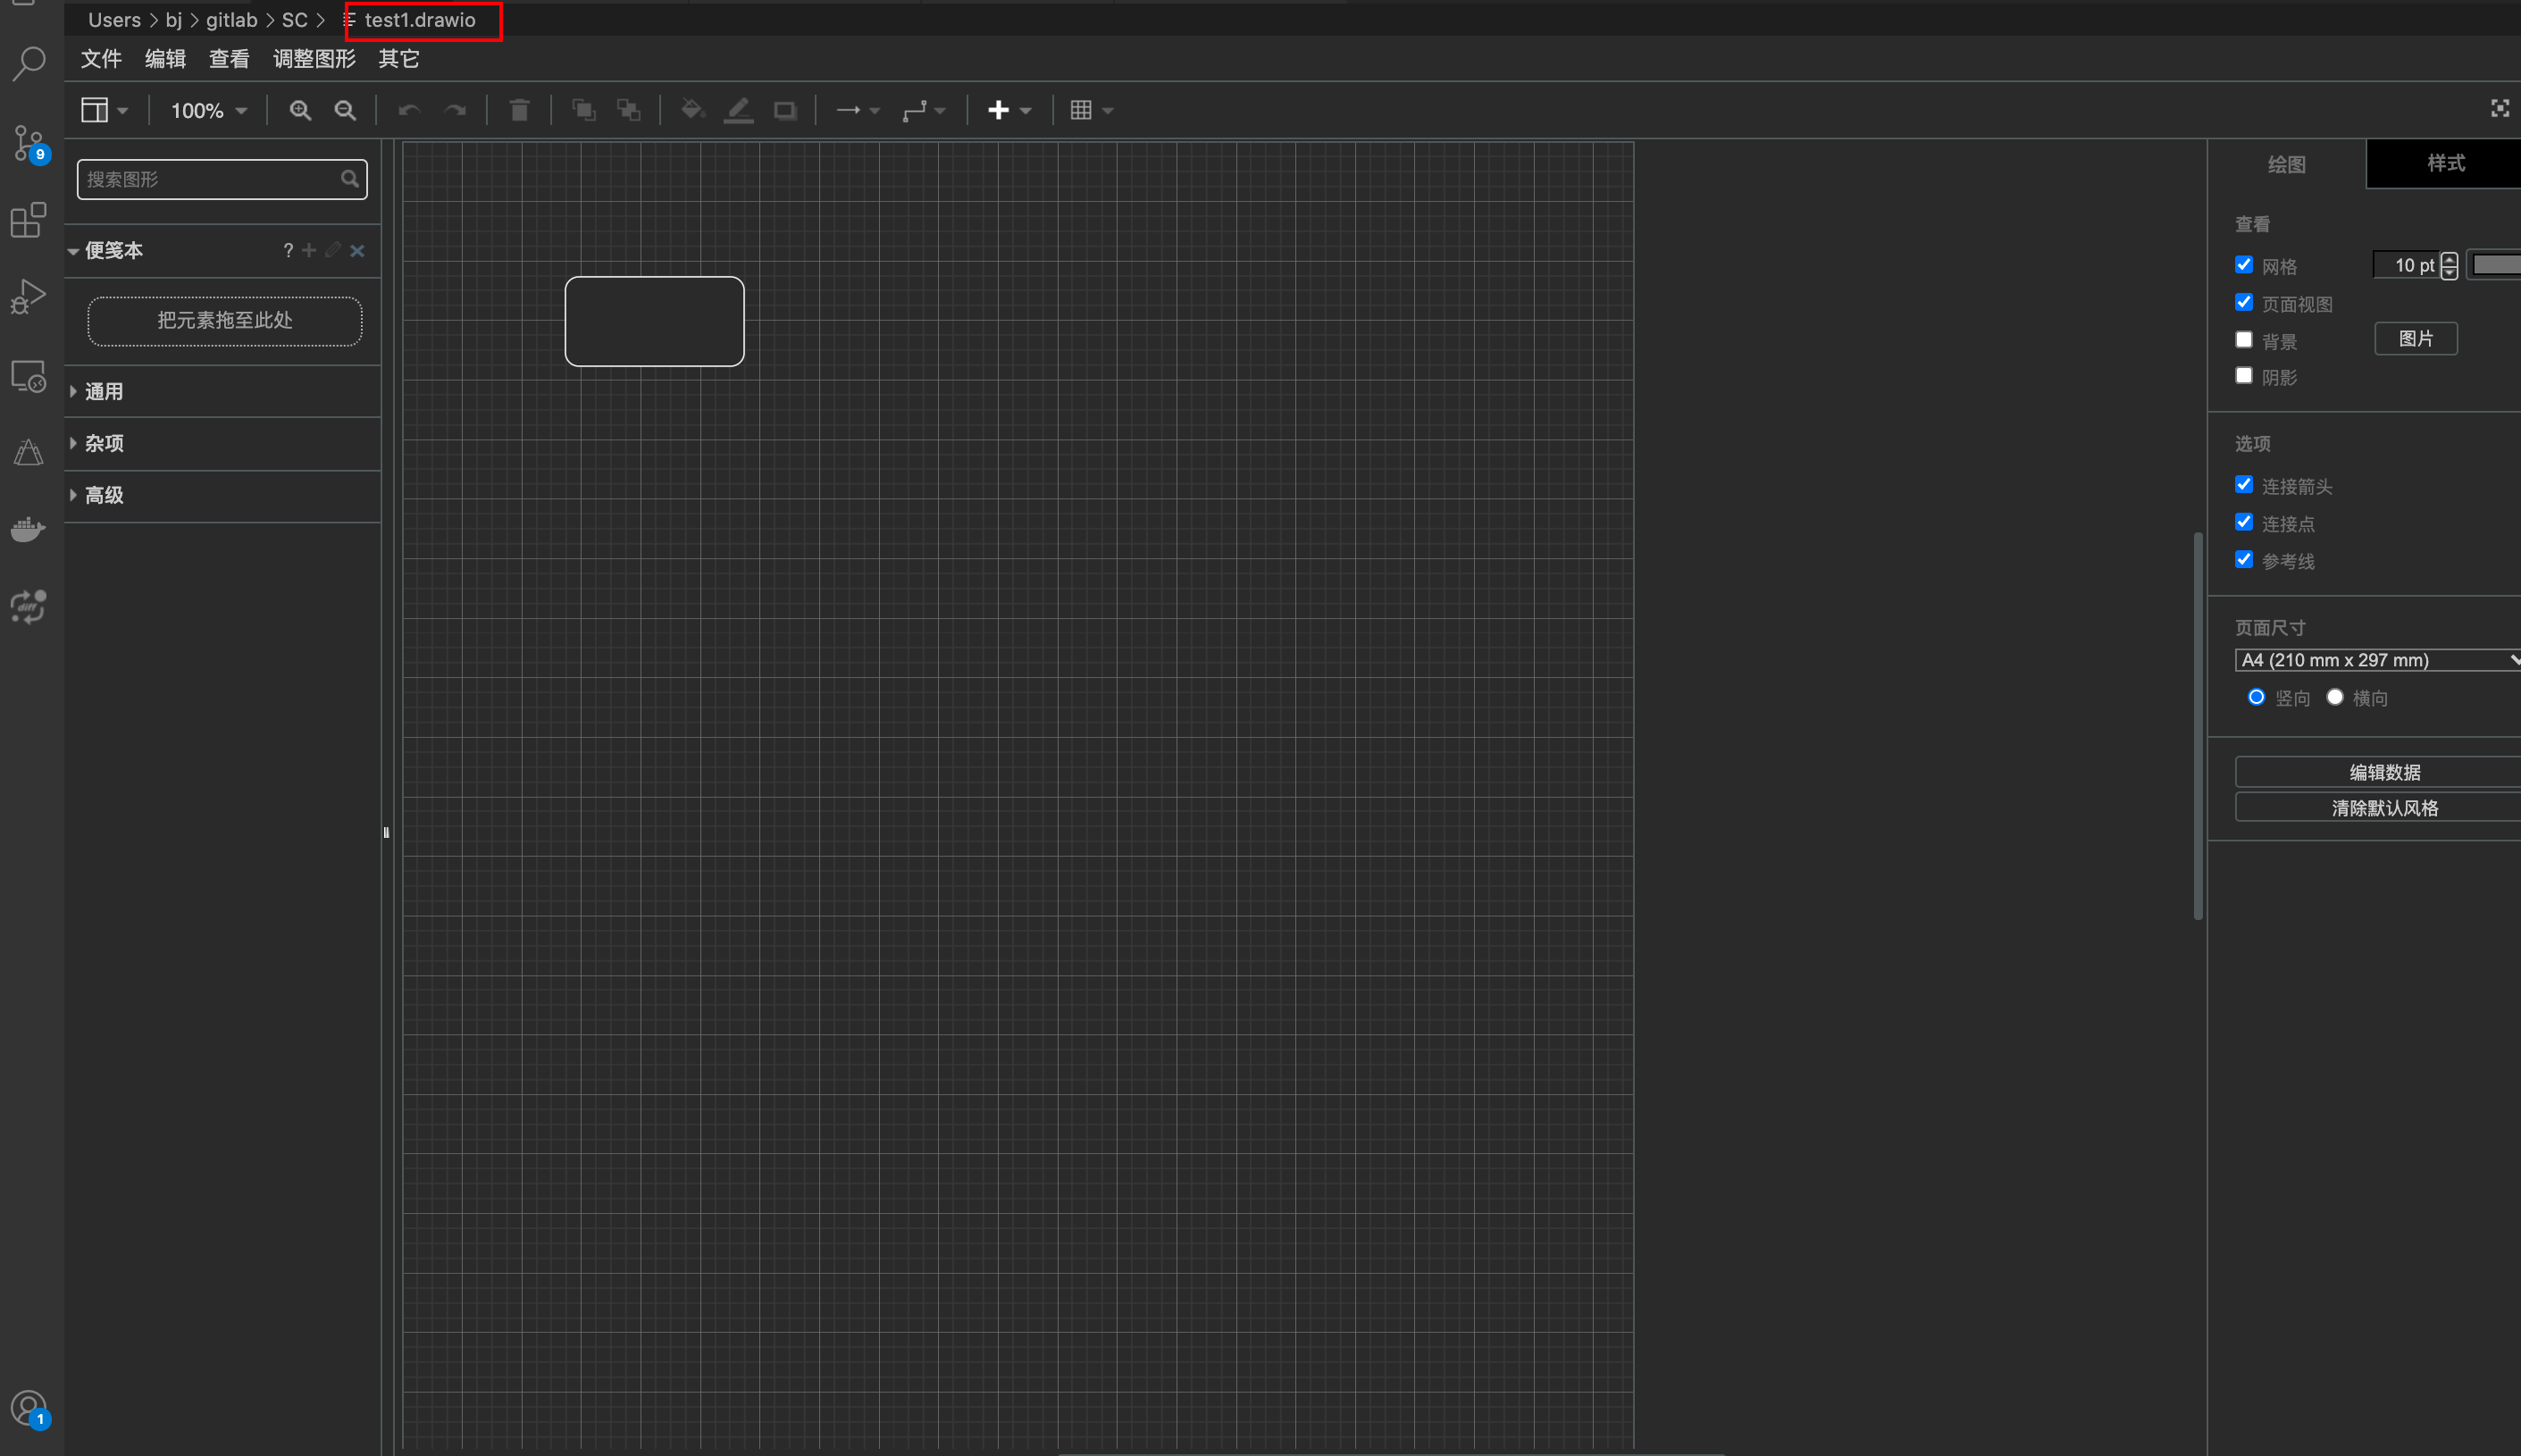Image resolution: width=2521 pixels, height=1456 pixels.
Task: Delete selected shape with trash icon
Action: (x=519, y=110)
